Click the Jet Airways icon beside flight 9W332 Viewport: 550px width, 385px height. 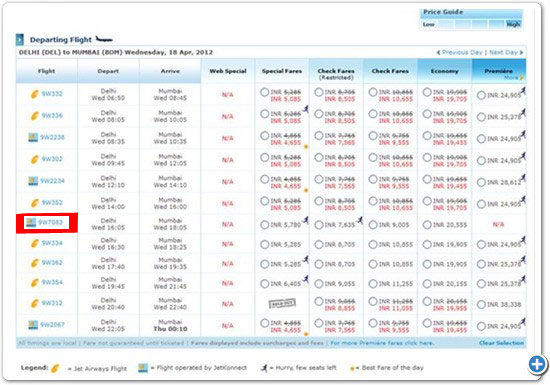click(x=34, y=94)
